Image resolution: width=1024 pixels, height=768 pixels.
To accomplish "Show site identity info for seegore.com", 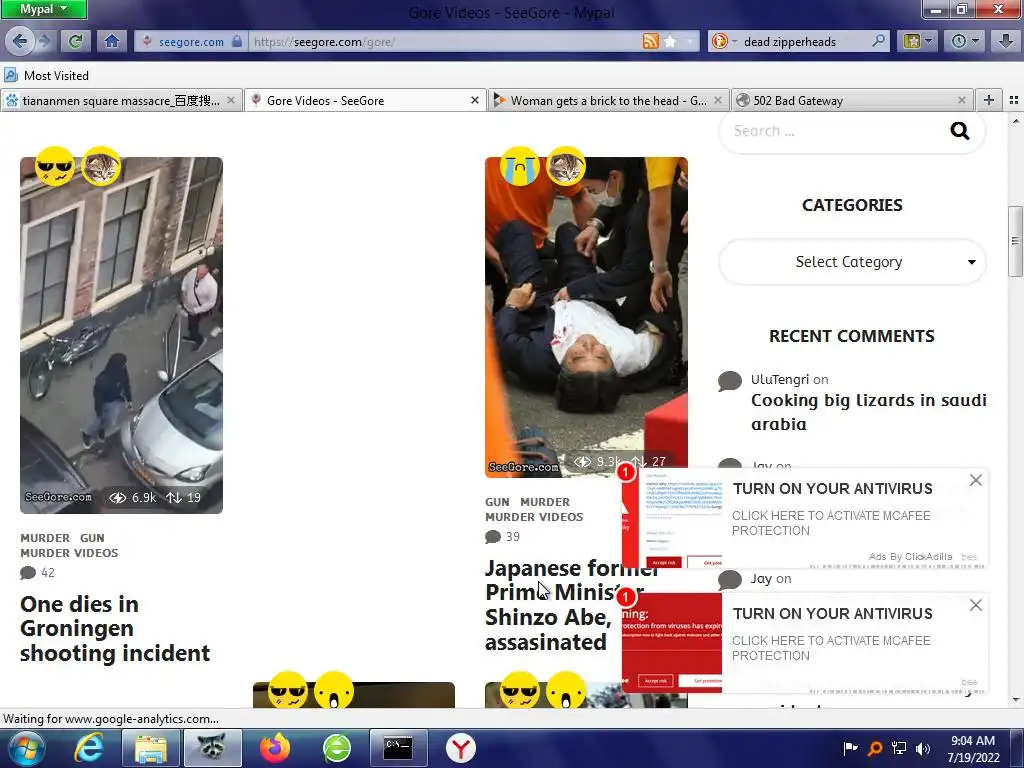I will [x=191, y=42].
